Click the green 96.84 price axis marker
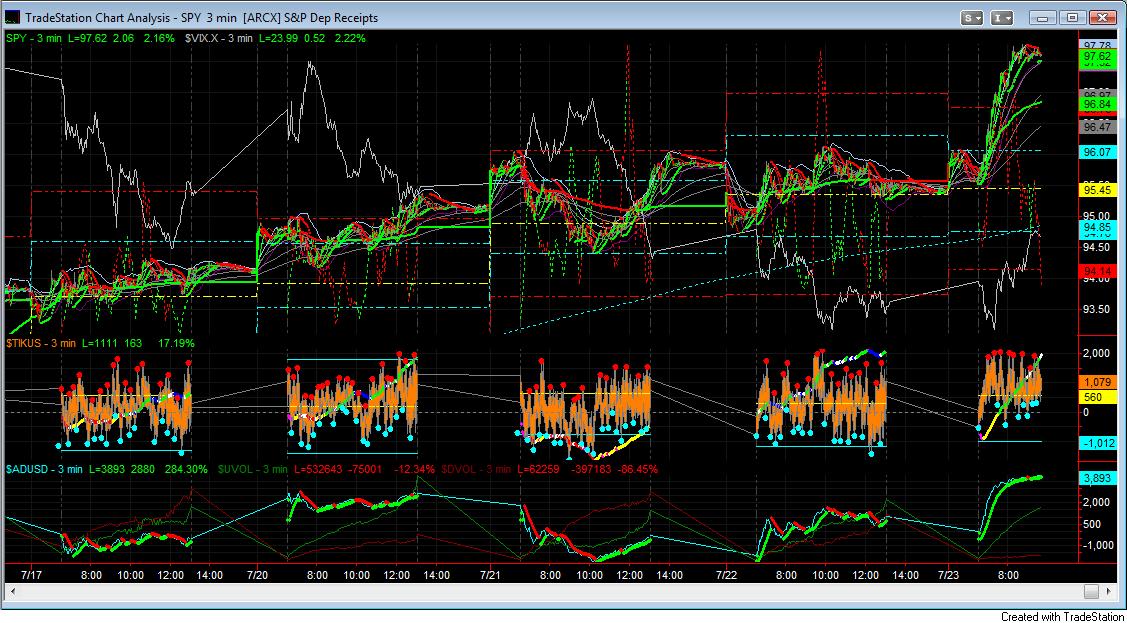1127x623 pixels. point(1099,105)
